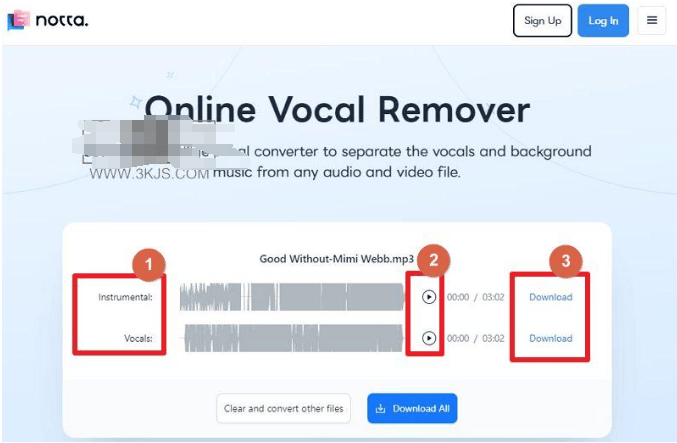Click the Vocals time 00:00 / 03:02
This screenshot has height=443, width=677.
click(475, 338)
